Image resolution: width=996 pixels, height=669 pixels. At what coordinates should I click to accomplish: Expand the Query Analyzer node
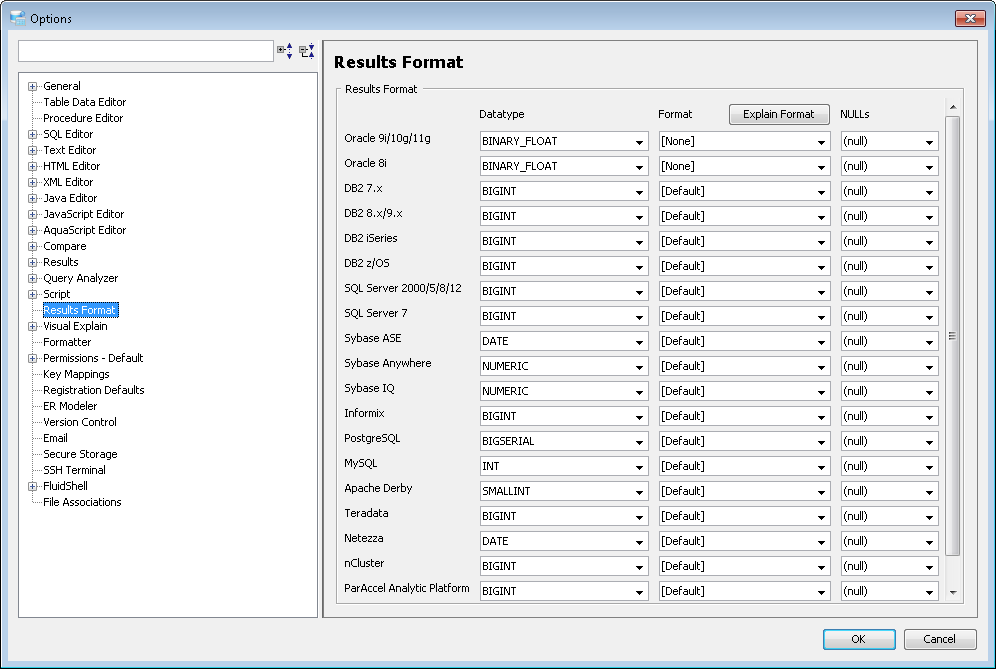click(32, 278)
